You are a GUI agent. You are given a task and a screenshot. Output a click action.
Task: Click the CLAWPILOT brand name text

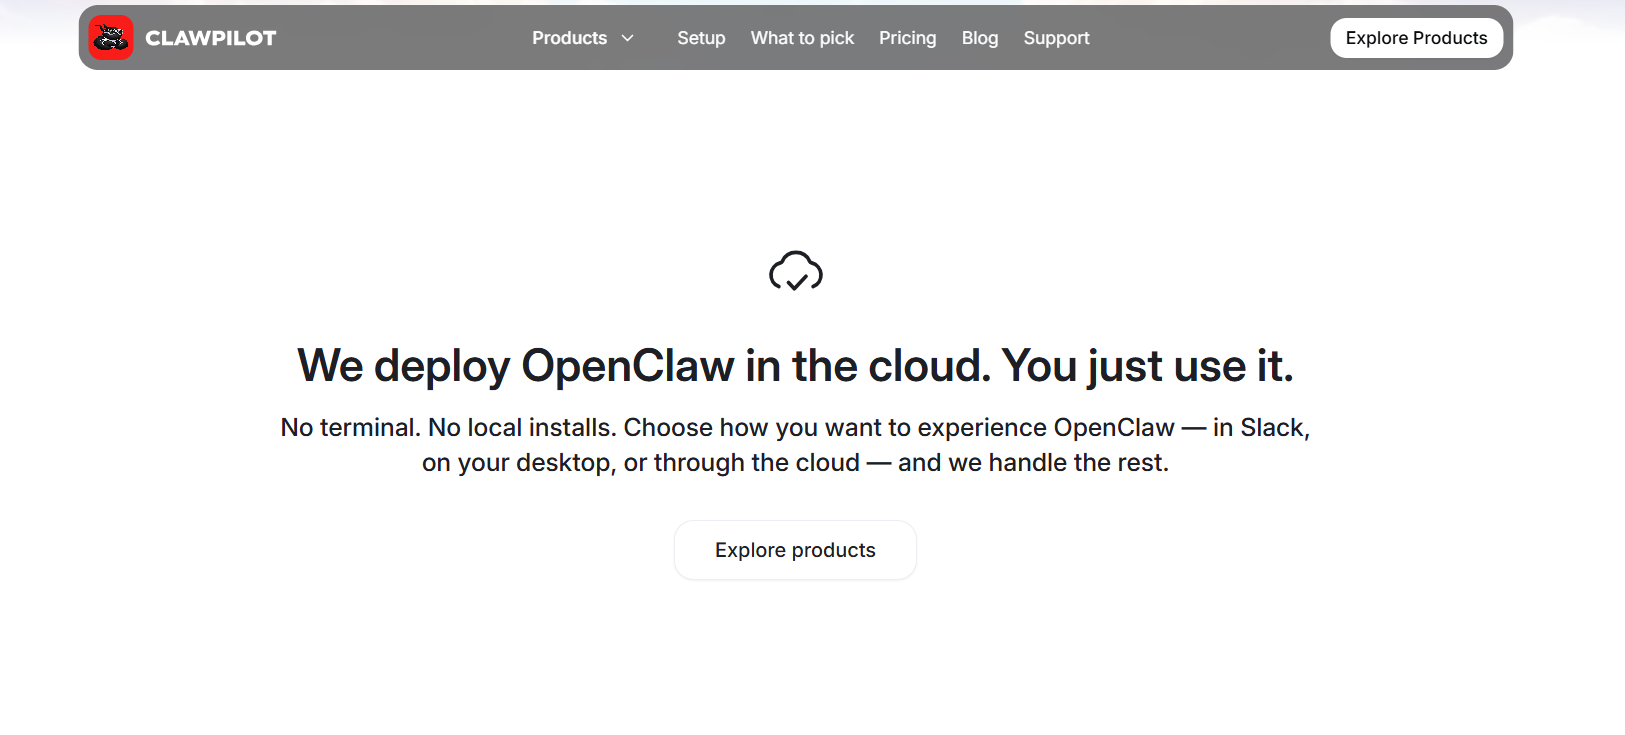tap(211, 38)
